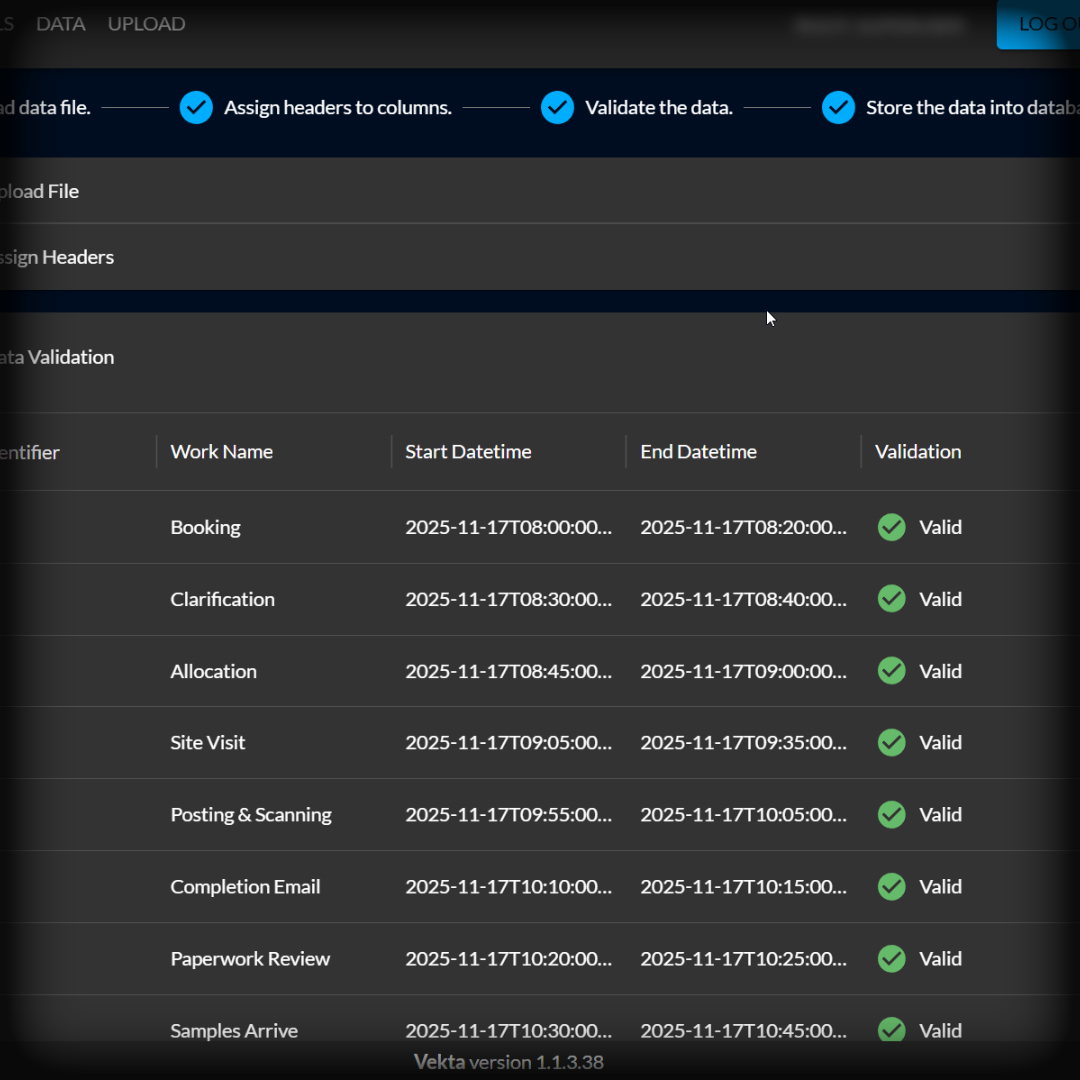The width and height of the screenshot is (1080, 1080).
Task: Click the Valid check icon on Site Visit row
Action: point(890,742)
